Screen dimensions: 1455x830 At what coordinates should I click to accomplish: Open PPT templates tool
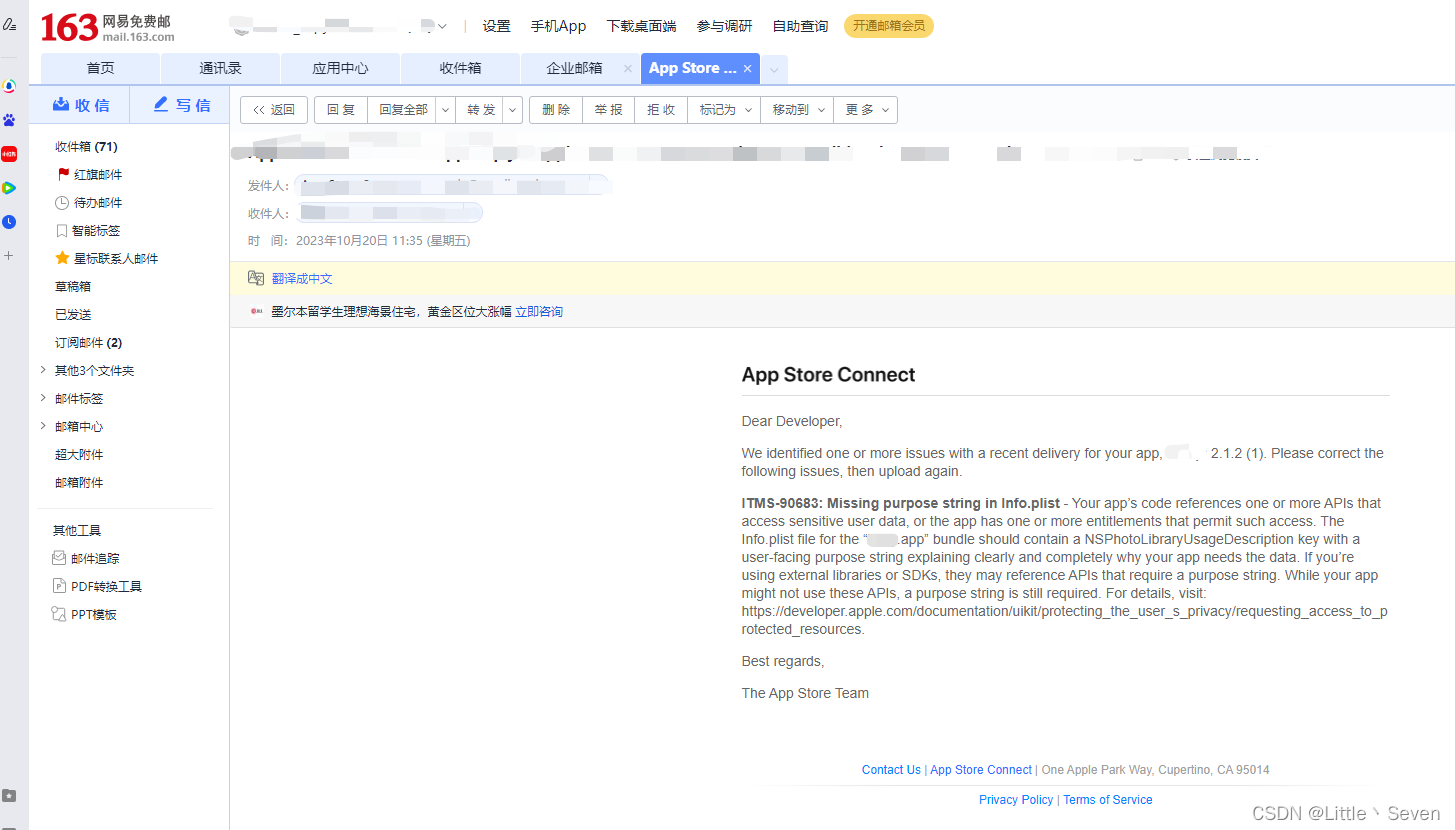point(84,614)
